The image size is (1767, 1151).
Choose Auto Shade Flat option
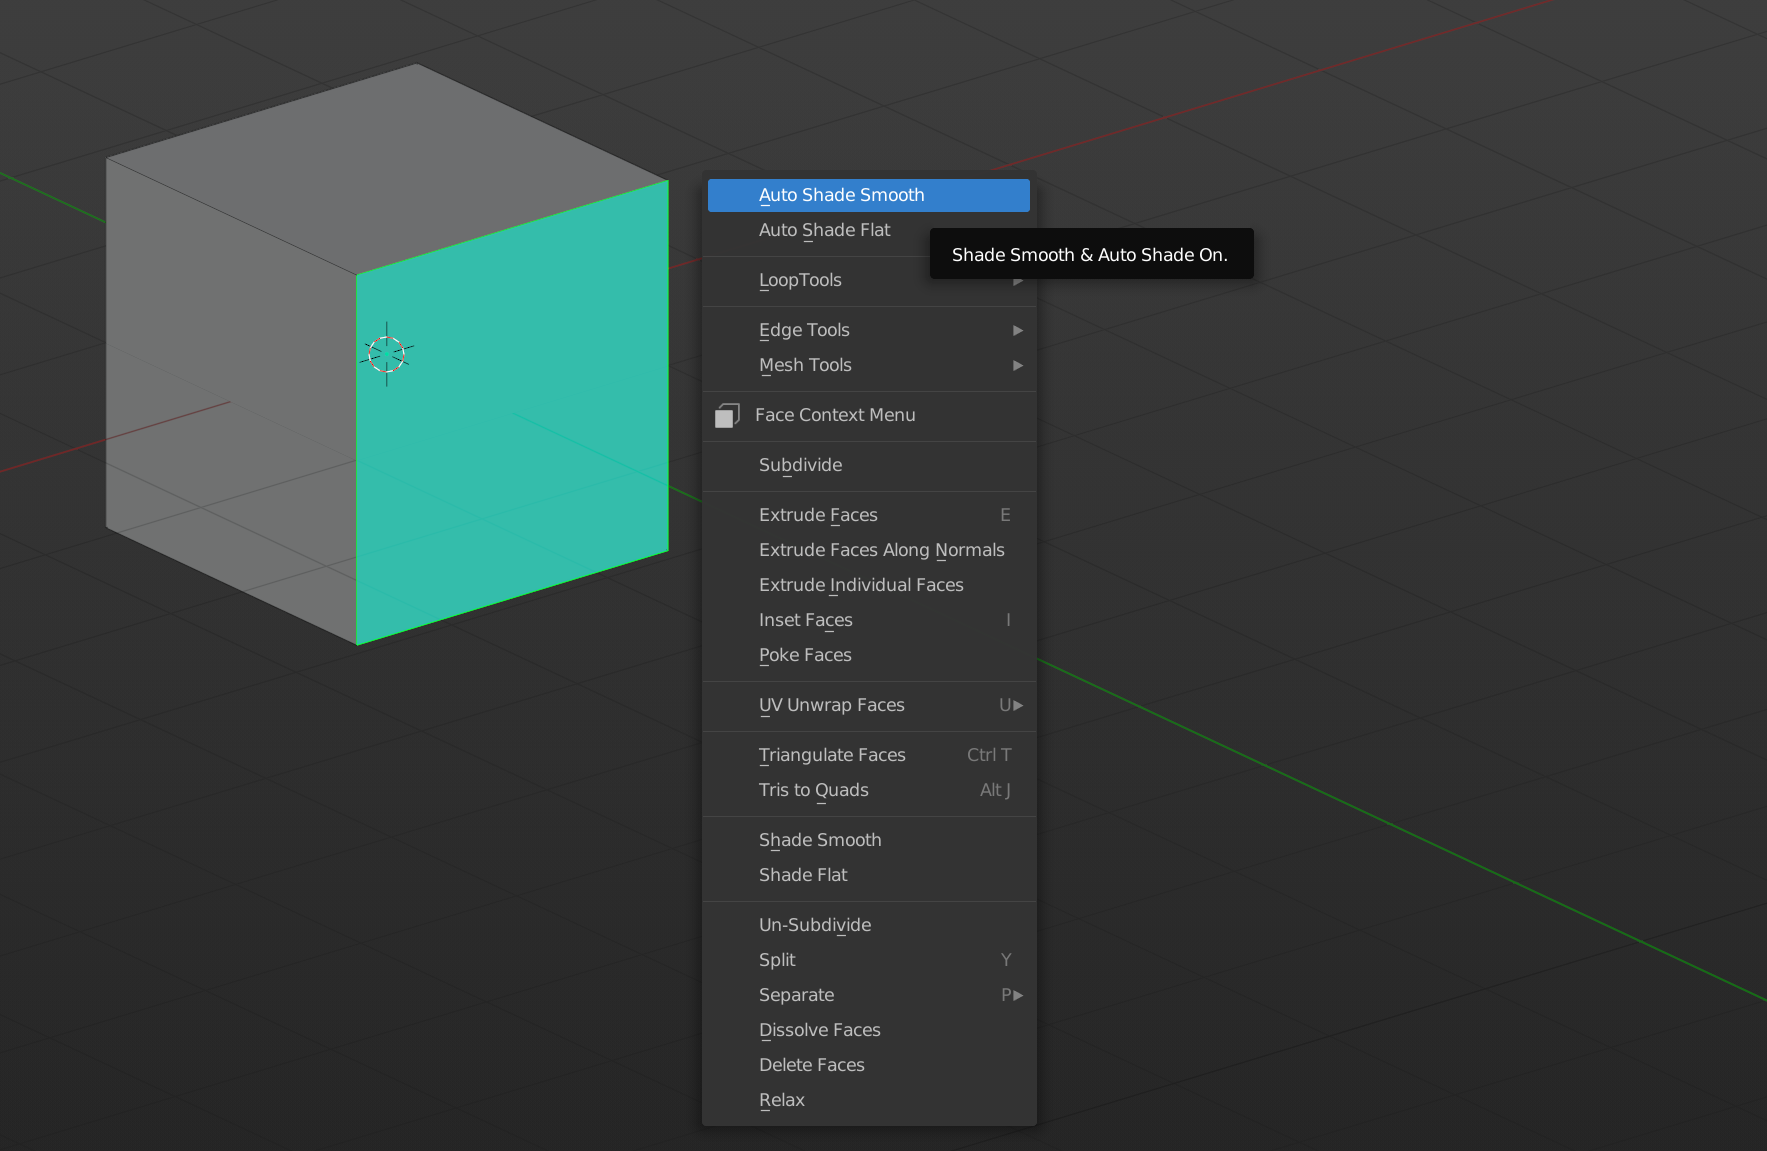click(868, 230)
